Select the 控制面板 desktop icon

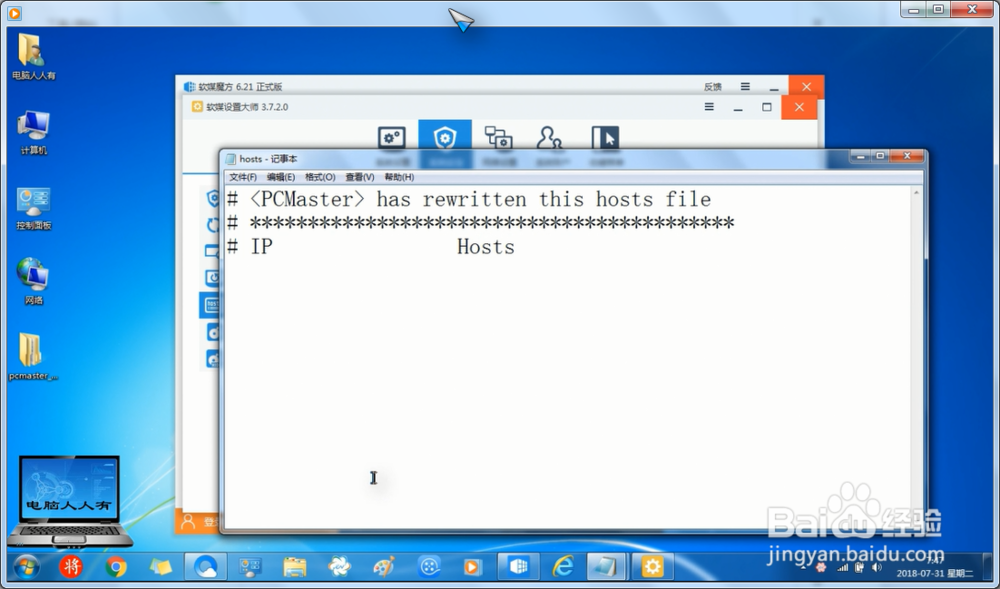click(33, 208)
